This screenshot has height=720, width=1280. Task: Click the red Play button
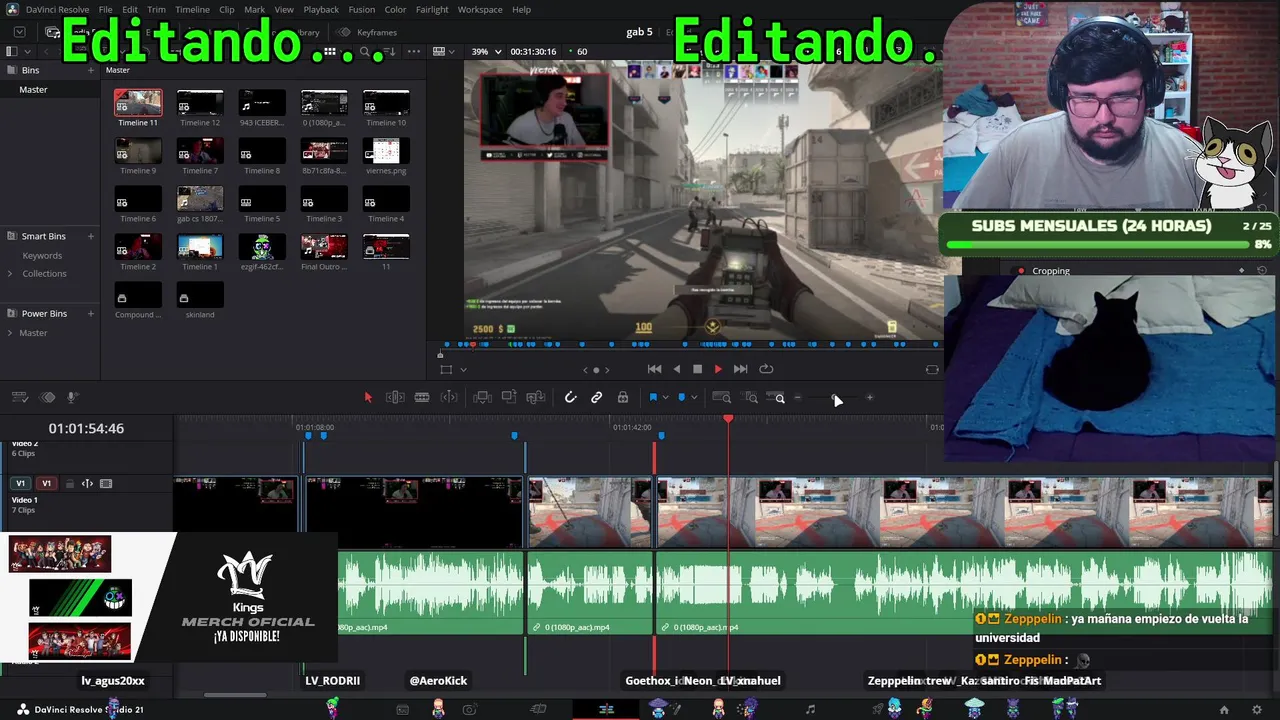click(x=718, y=369)
